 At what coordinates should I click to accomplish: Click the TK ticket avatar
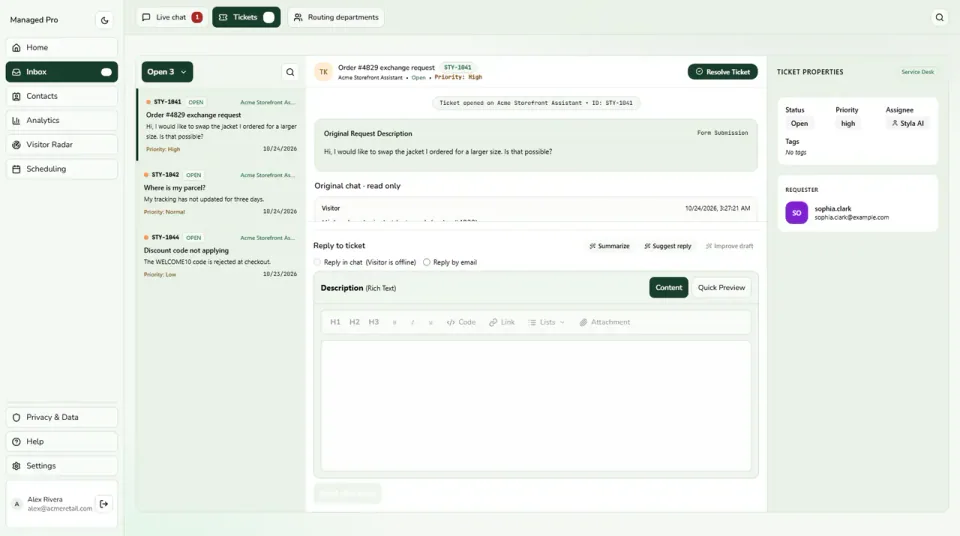pos(323,72)
